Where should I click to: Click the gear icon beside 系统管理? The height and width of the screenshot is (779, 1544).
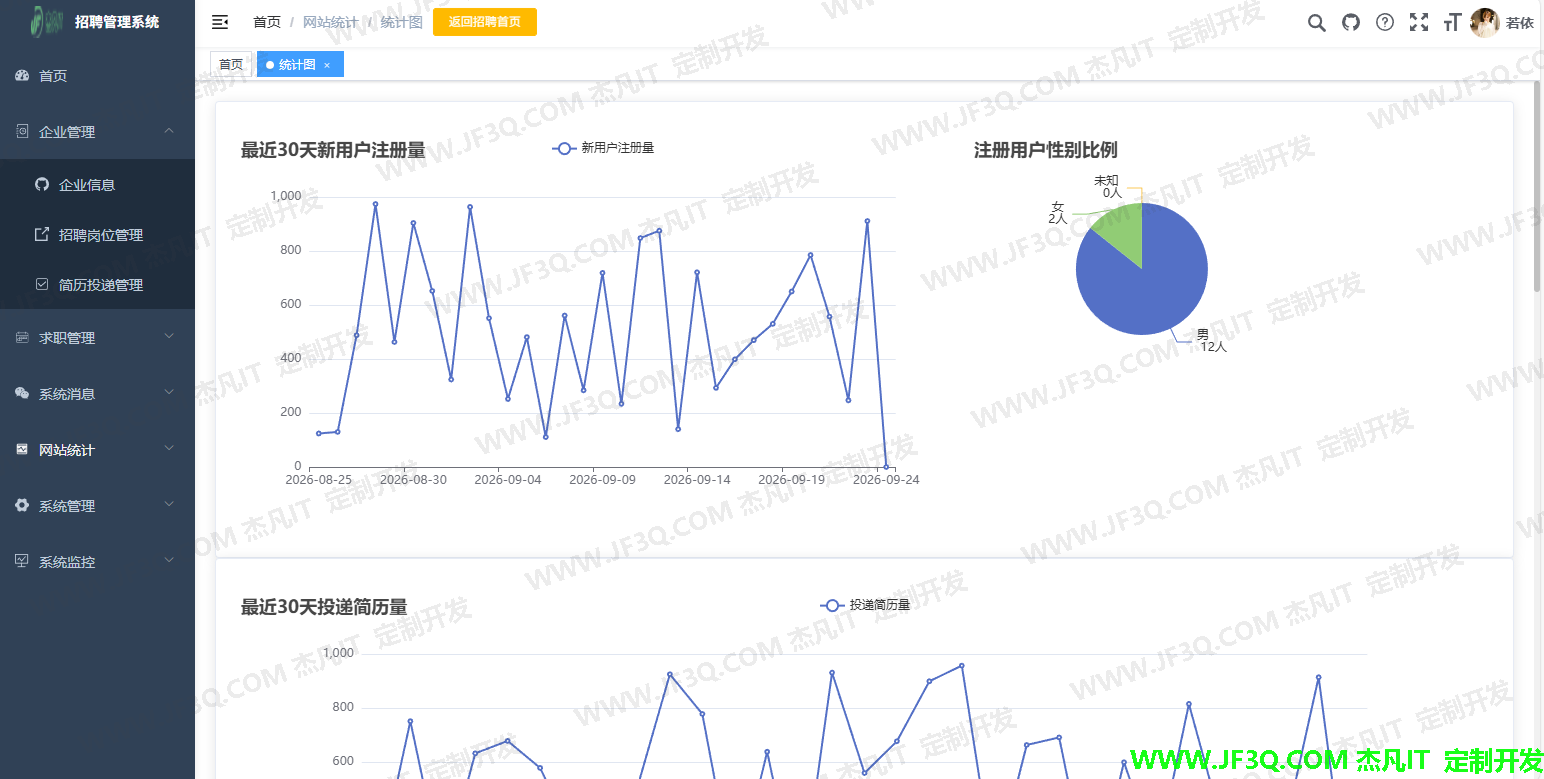pyautogui.click(x=22, y=506)
